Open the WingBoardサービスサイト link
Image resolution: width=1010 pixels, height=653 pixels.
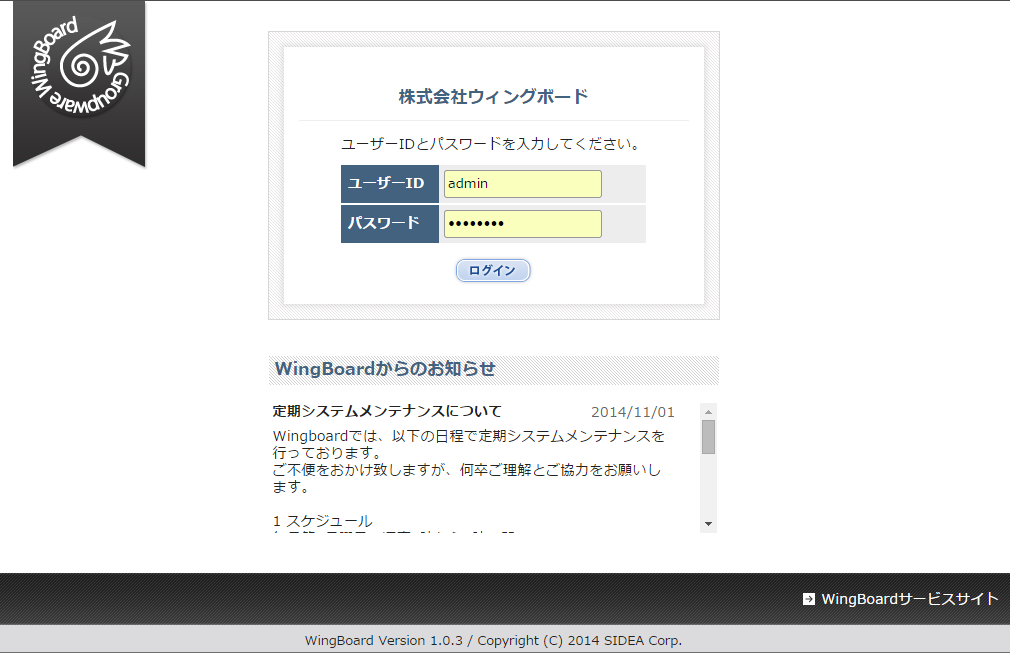point(910,599)
